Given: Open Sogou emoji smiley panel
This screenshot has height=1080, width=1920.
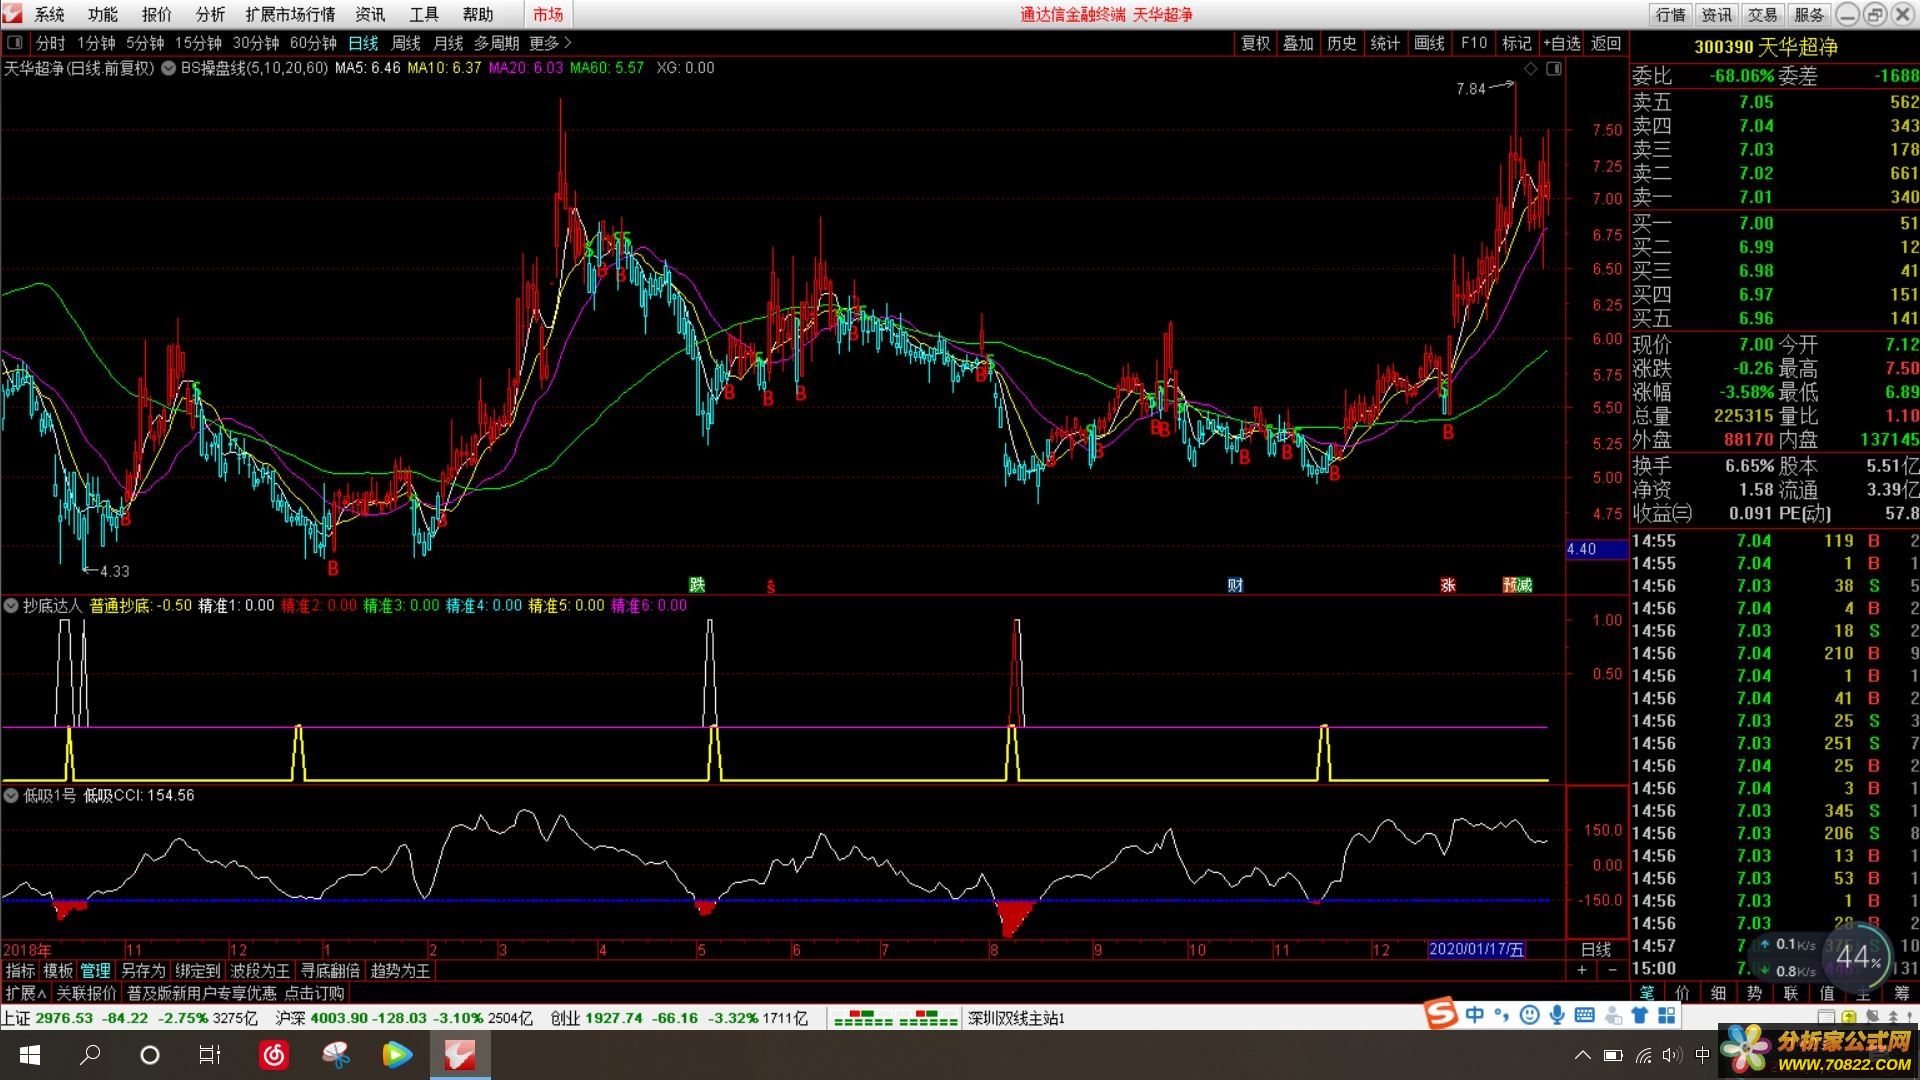Looking at the screenshot, I should pyautogui.click(x=1529, y=1015).
